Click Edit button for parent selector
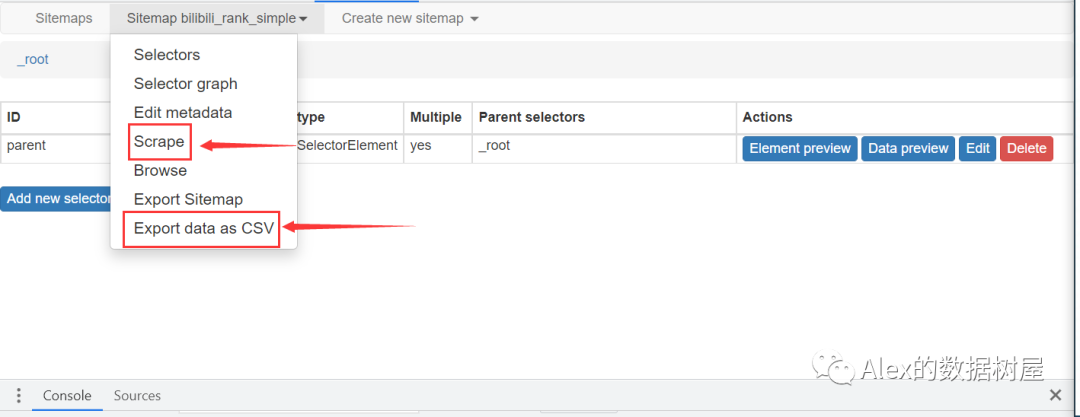Viewport: 1080px width, 417px height. coord(977,148)
